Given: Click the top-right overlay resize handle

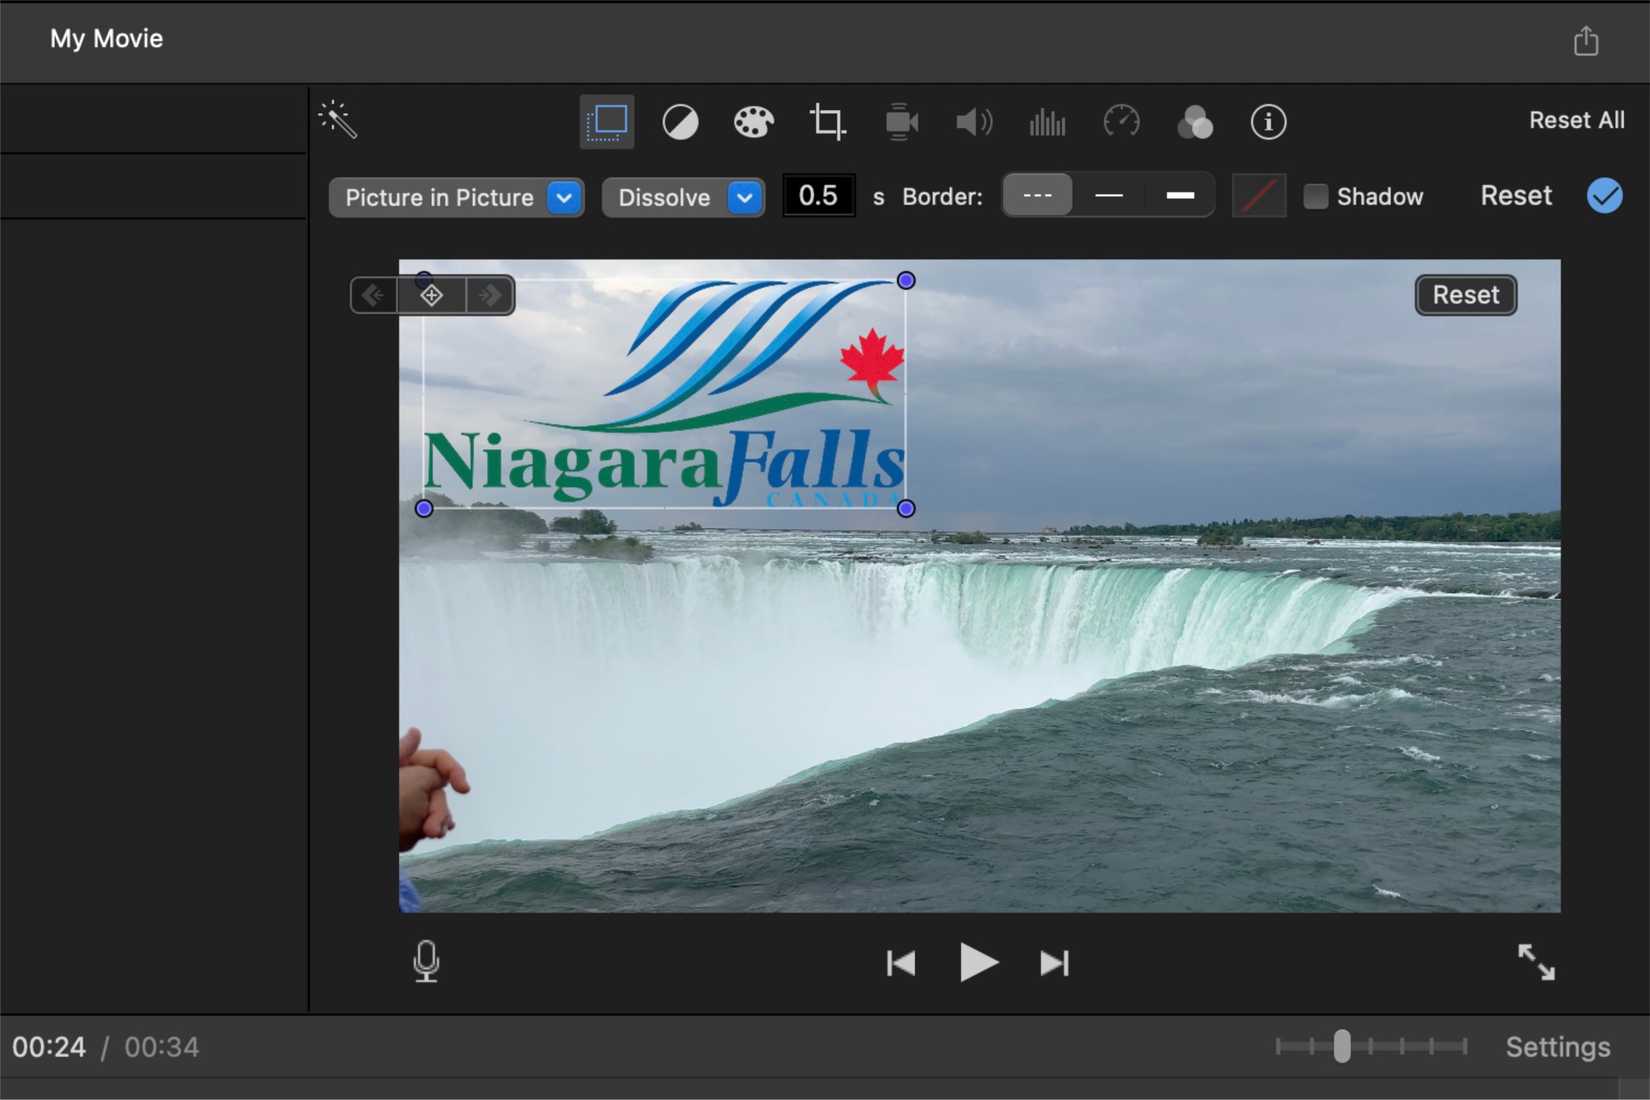Looking at the screenshot, I should tap(906, 280).
